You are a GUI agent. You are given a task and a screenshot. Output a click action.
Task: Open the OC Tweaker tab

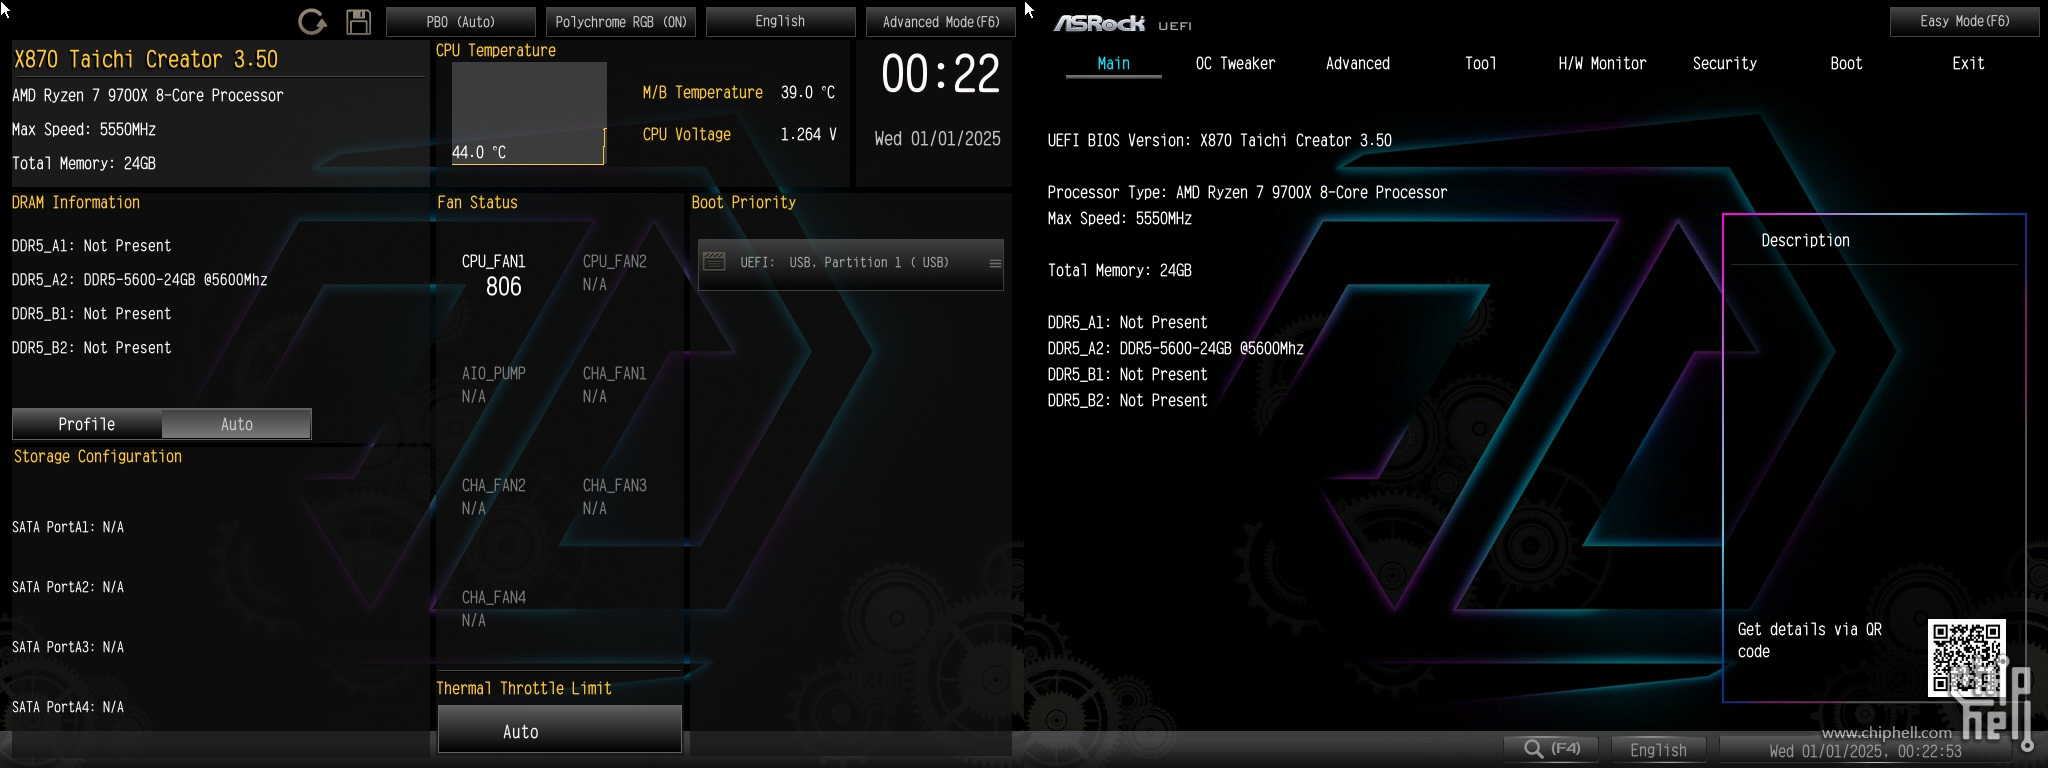pyautogui.click(x=1235, y=64)
